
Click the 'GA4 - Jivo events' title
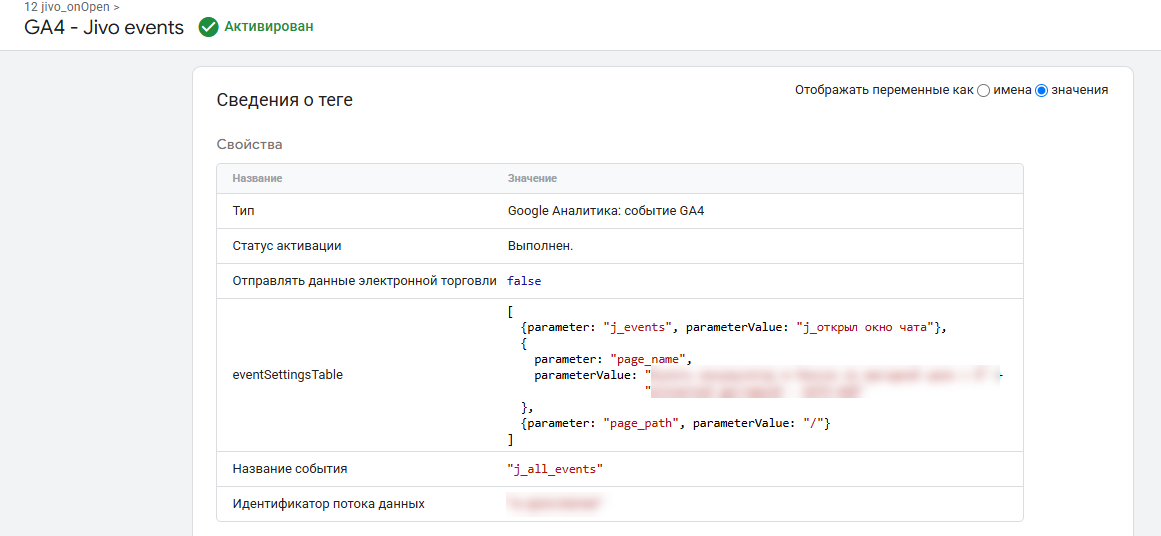pyautogui.click(x=104, y=28)
